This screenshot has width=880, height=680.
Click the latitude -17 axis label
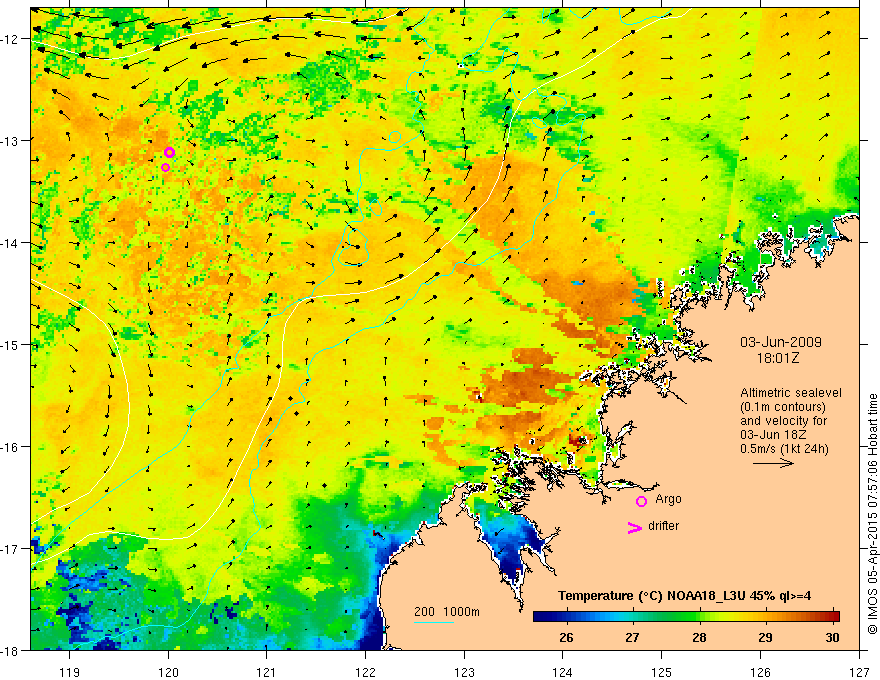(11, 548)
